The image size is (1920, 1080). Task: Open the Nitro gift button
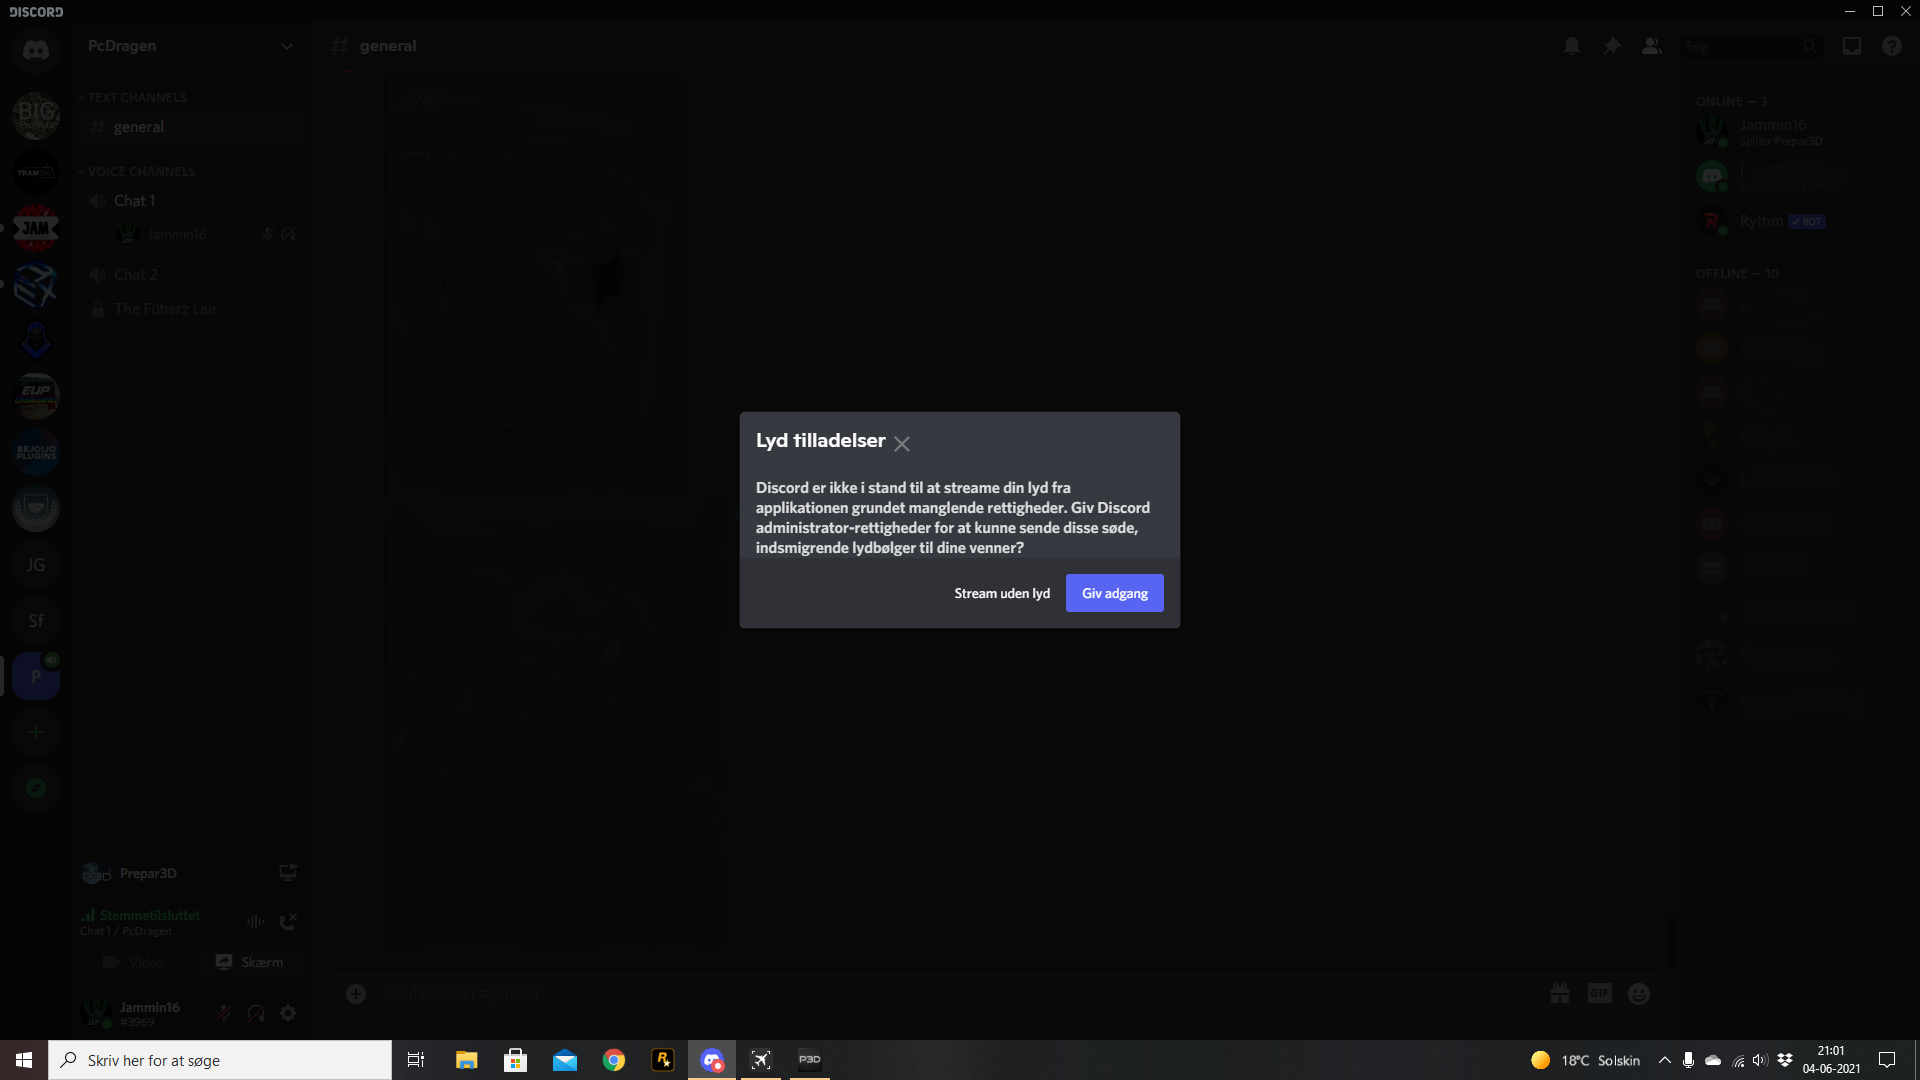[x=1560, y=994]
